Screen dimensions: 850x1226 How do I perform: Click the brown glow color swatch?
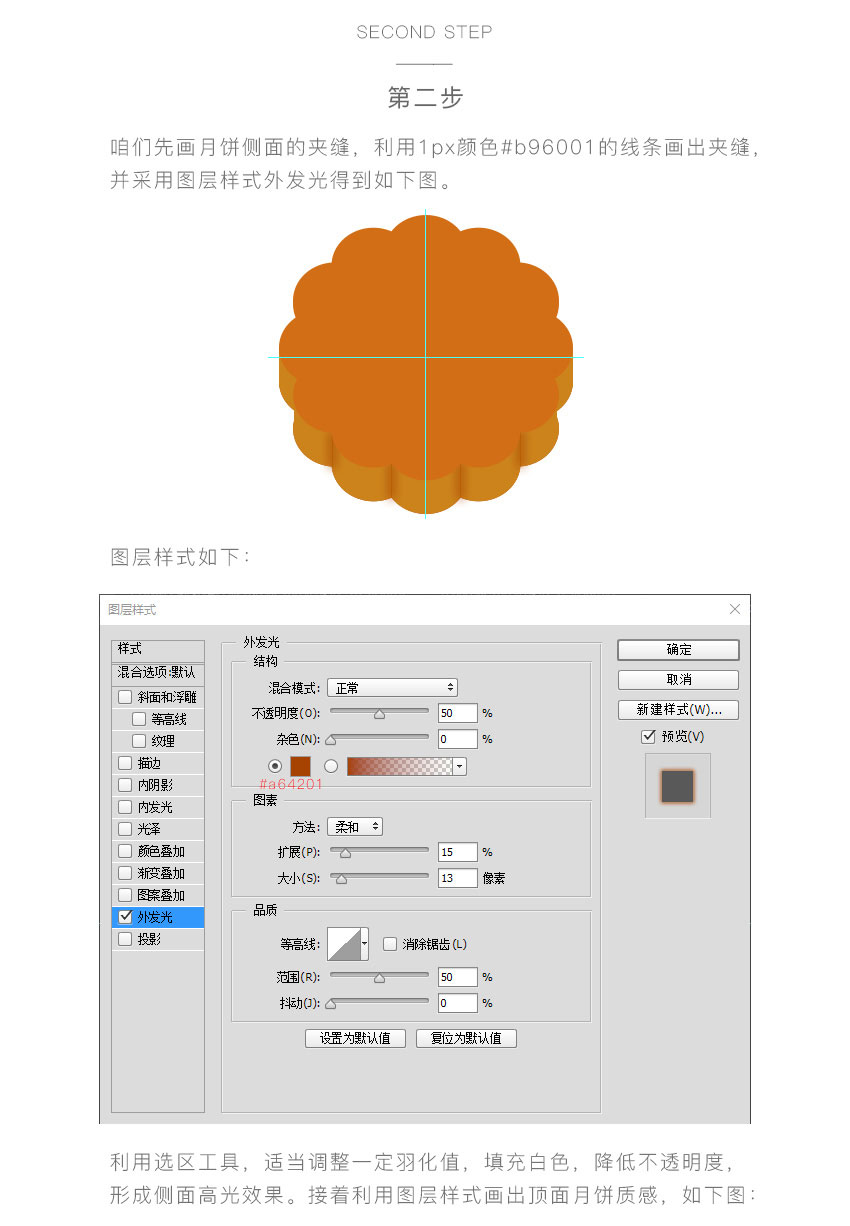pos(300,766)
